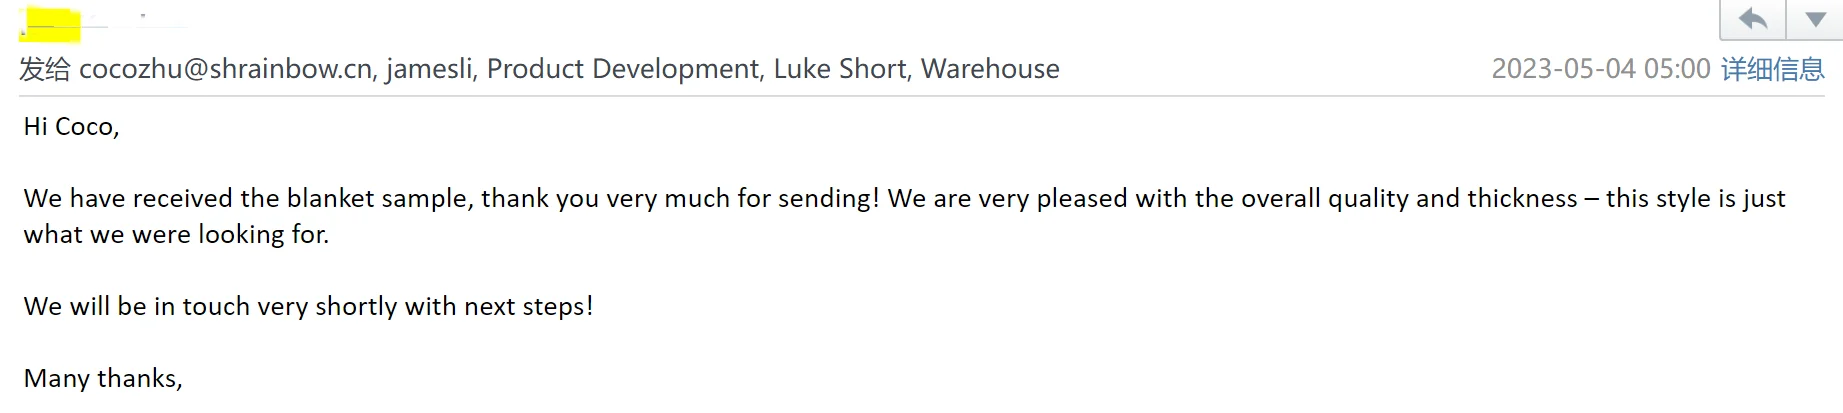Click the yellow-highlighted sender name

(50, 24)
